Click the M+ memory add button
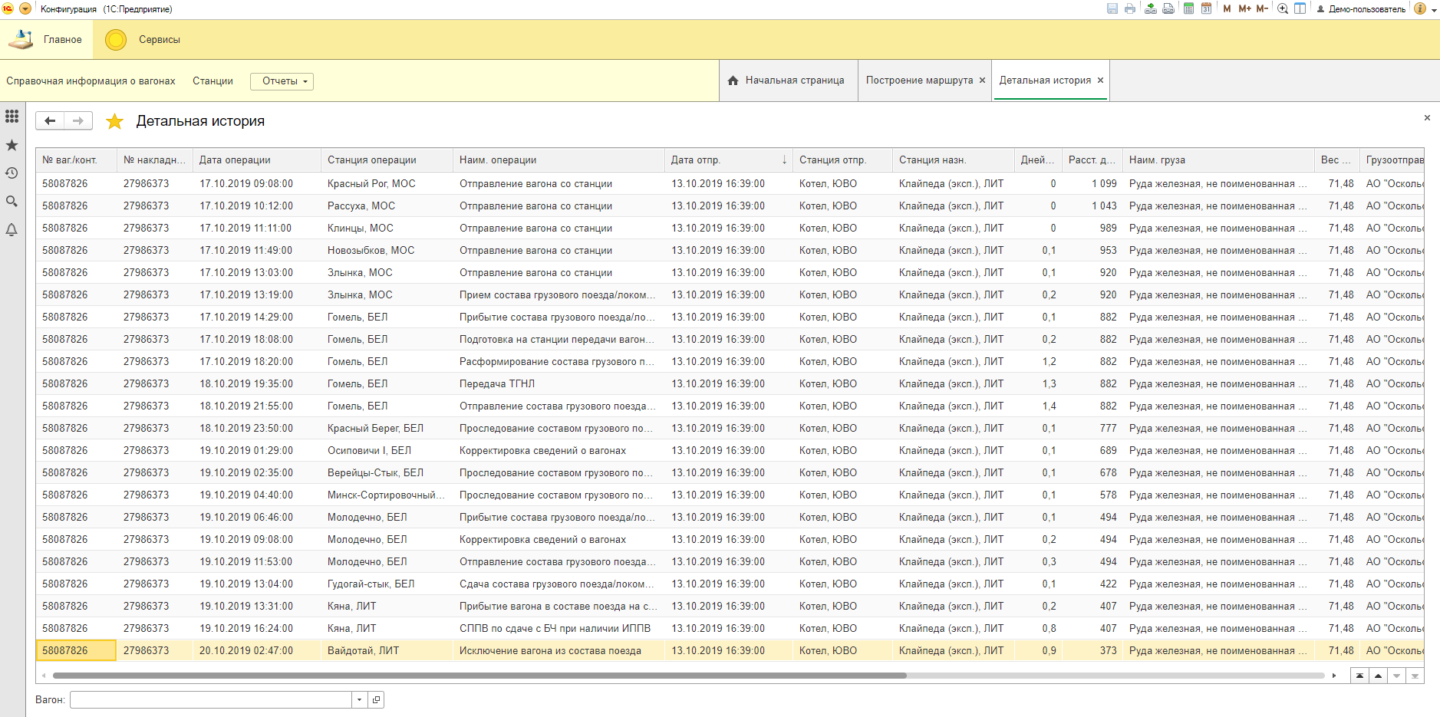The width and height of the screenshot is (1440, 717). (x=1244, y=9)
